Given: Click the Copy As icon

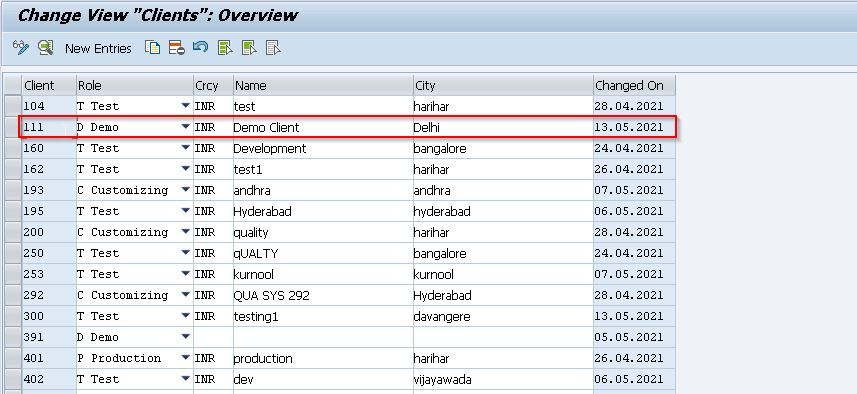Looking at the screenshot, I should [152, 48].
